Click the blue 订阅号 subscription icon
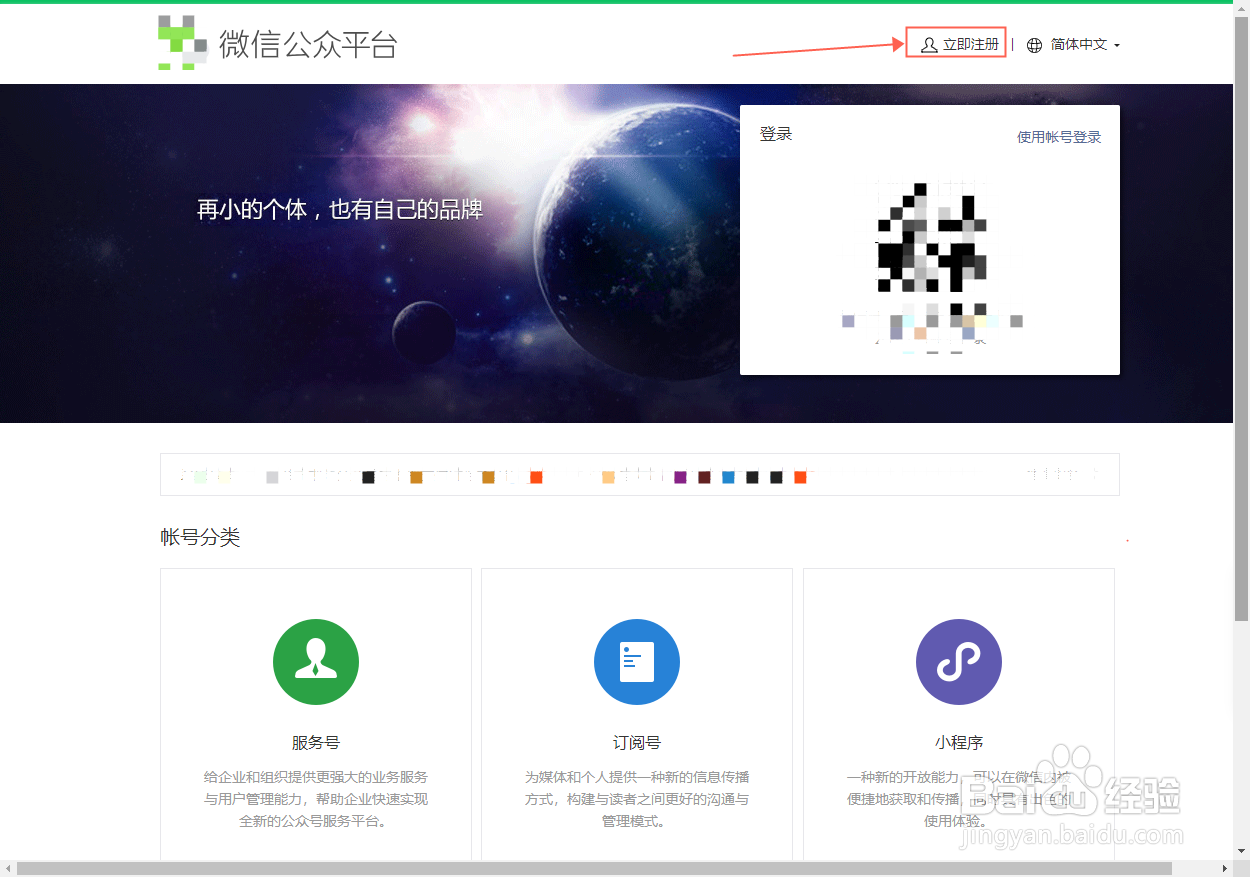Image resolution: width=1250 pixels, height=877 pixels. tap(637, 662)
